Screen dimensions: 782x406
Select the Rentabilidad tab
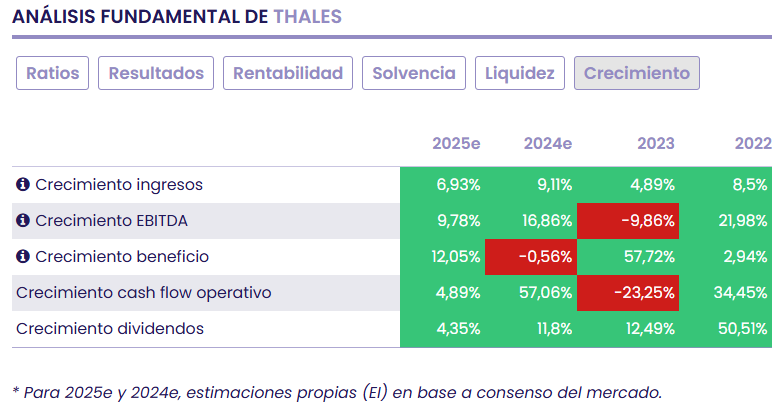(288, 73)
